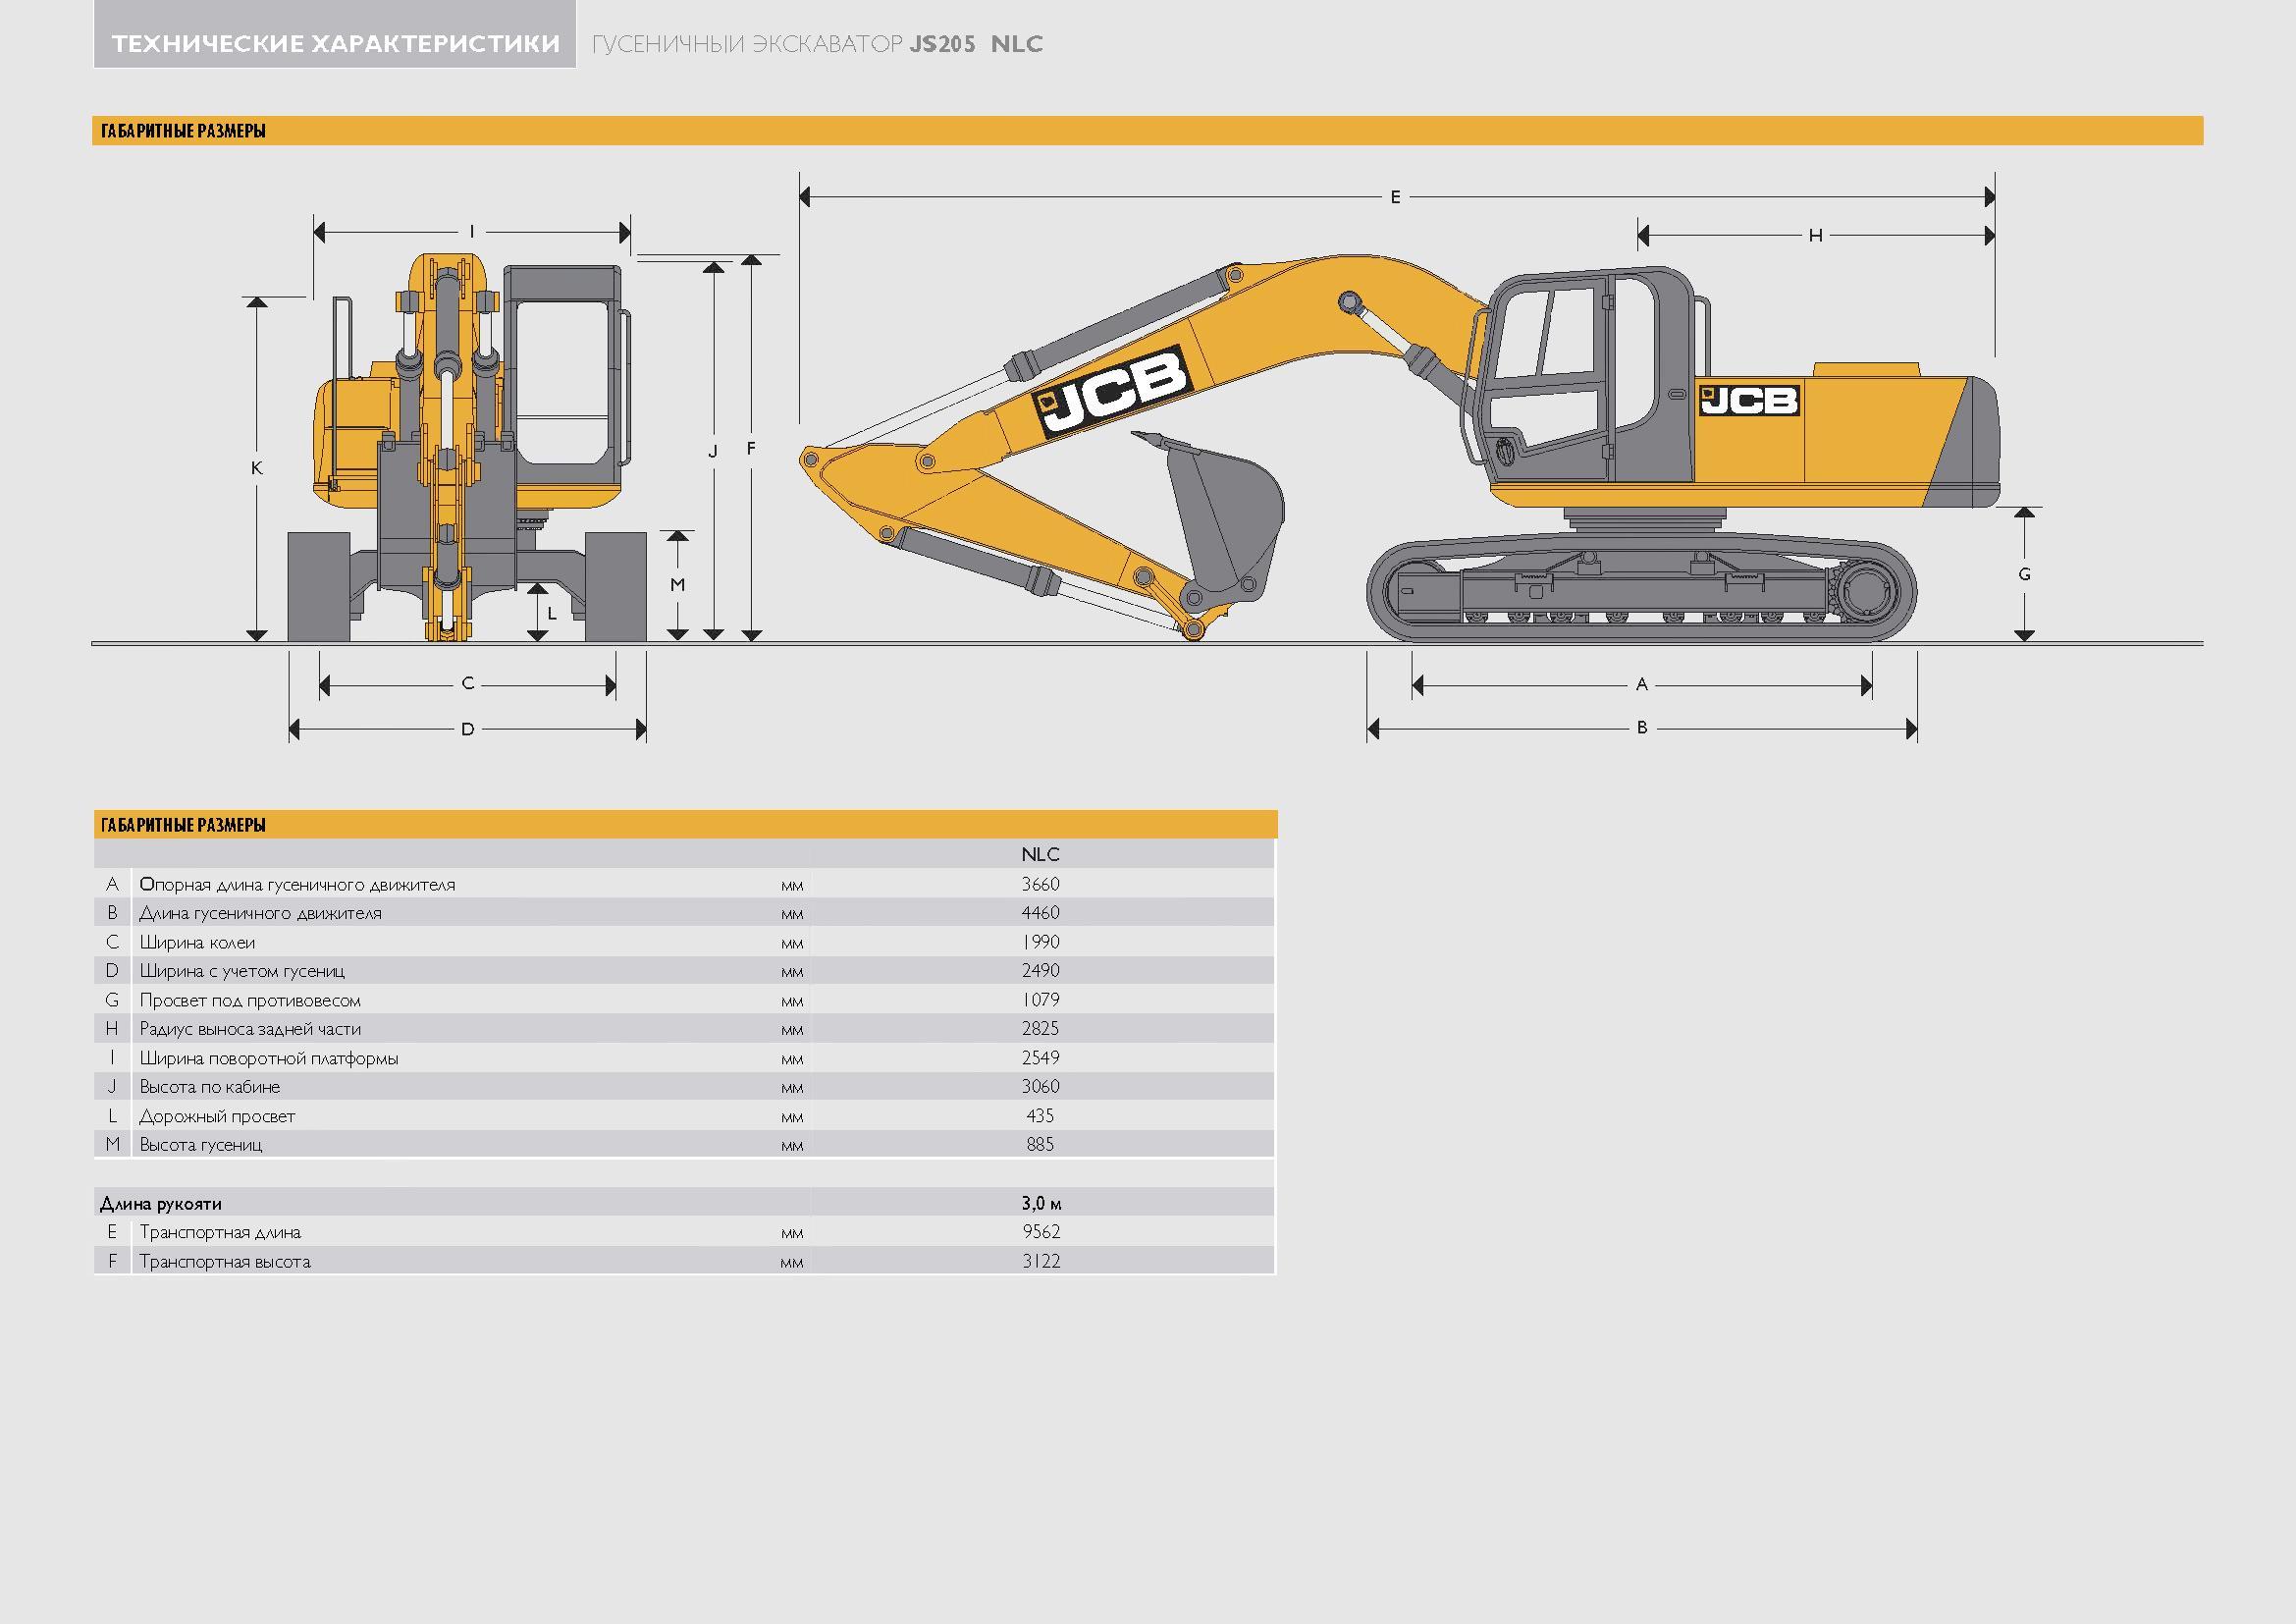Click the JCB logo on the rear body

point(1749,400)
